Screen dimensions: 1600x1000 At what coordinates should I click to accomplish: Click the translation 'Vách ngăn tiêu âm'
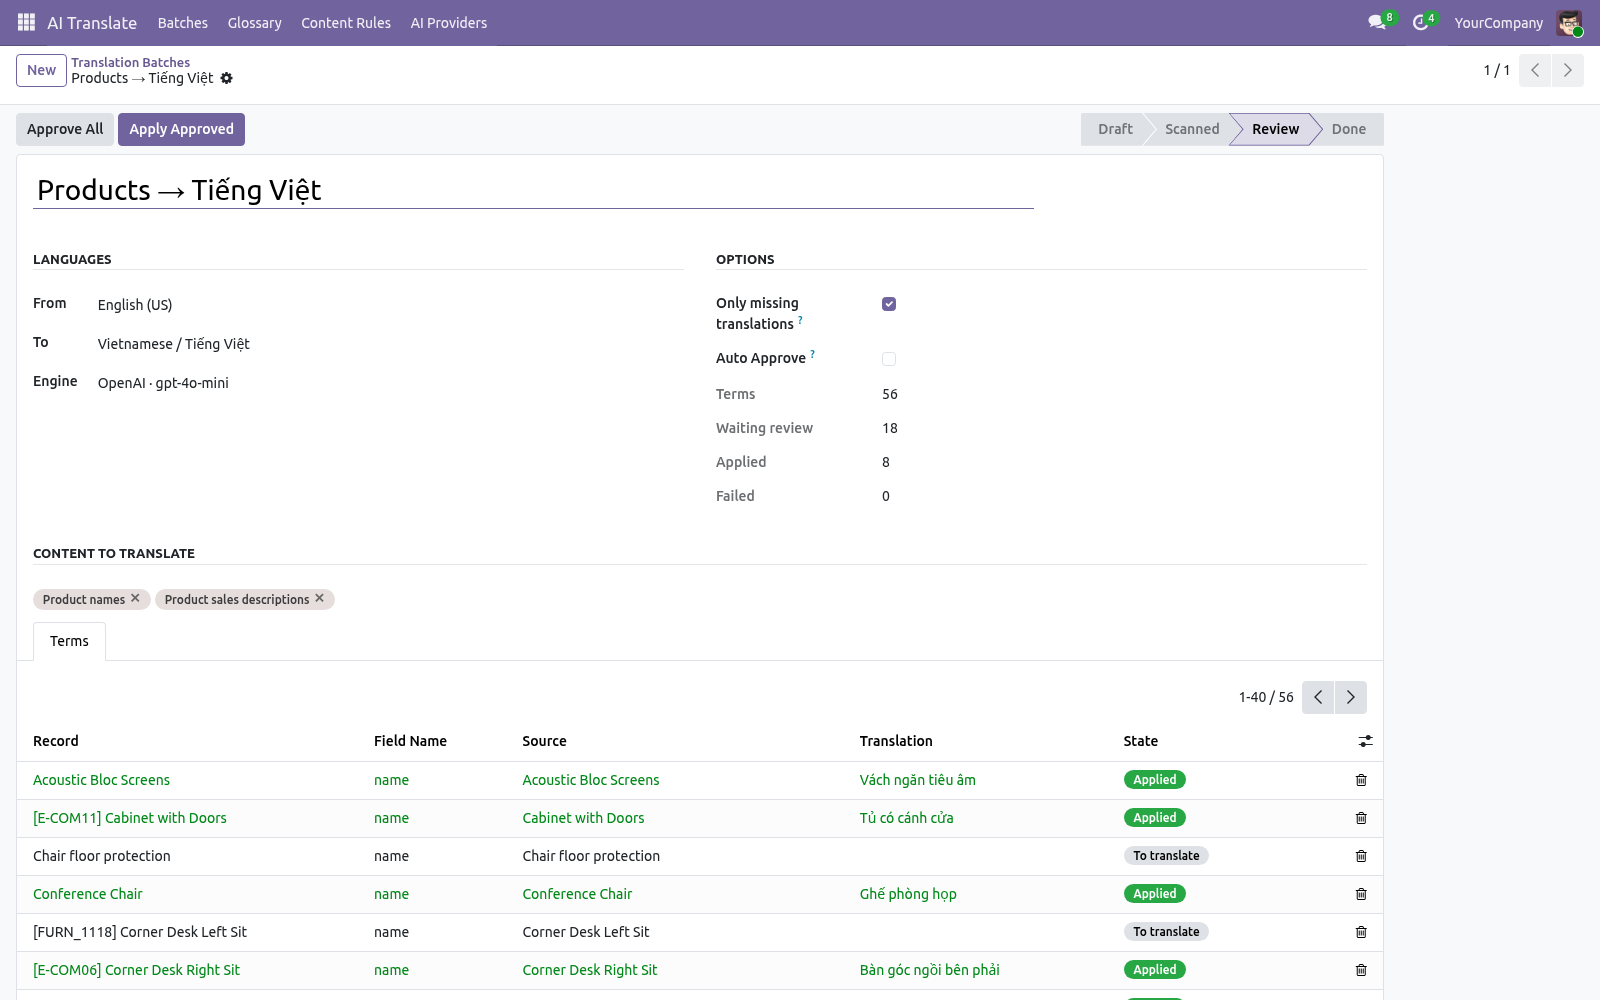point(917,780)
